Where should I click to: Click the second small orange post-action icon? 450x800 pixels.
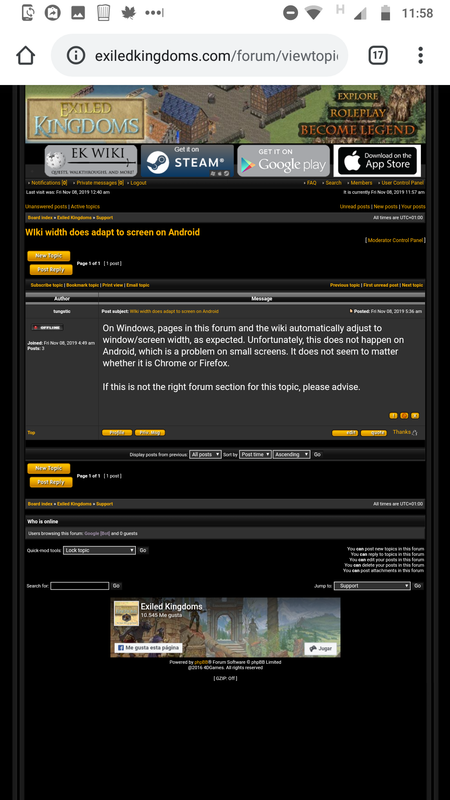coord(404,416)
